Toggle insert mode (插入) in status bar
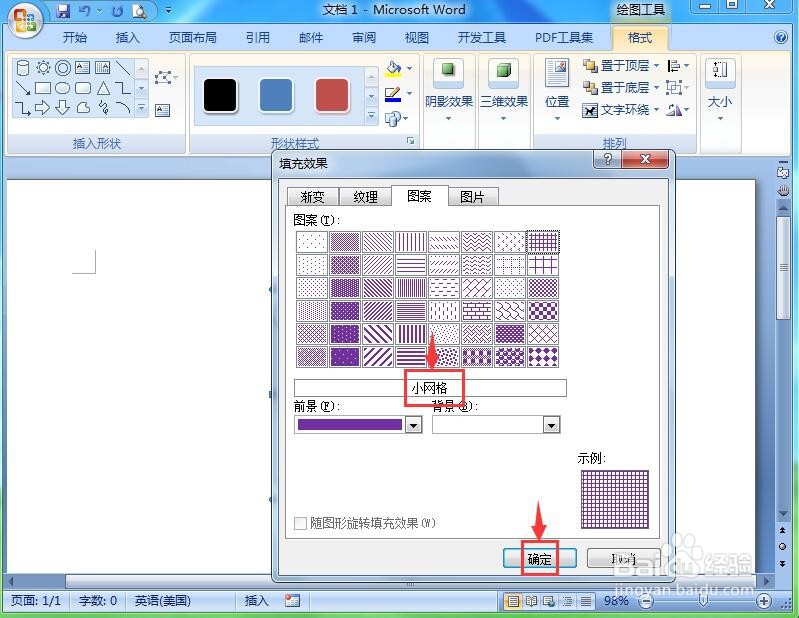Image resolution: width=799 pixels, height=618 pixels. coord(256,601)
